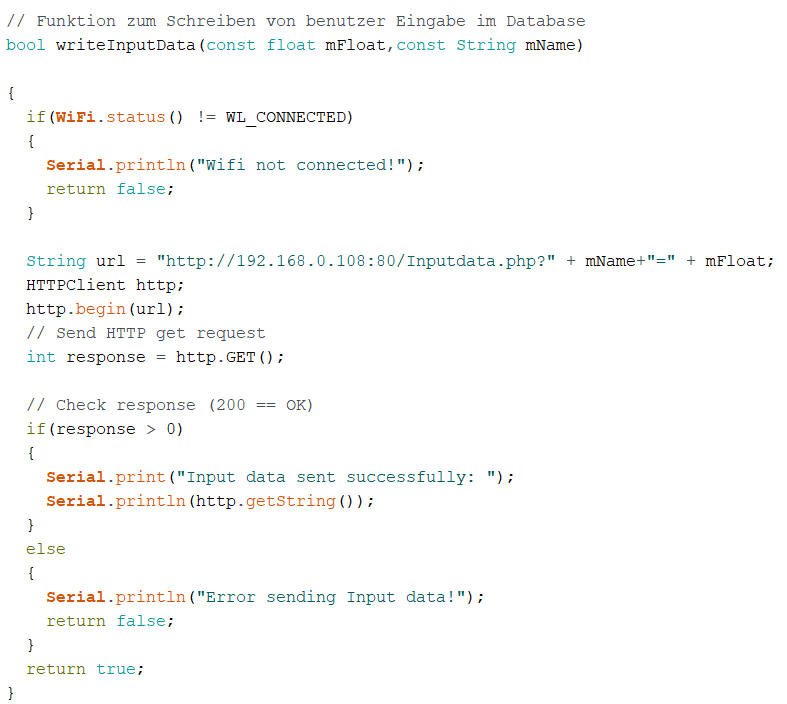Image resolution: width=787 pixels, height=704 pixels.
Task: Click the first comment line about Funktion zum Schreiben
Action: click(x=296, y=21)
